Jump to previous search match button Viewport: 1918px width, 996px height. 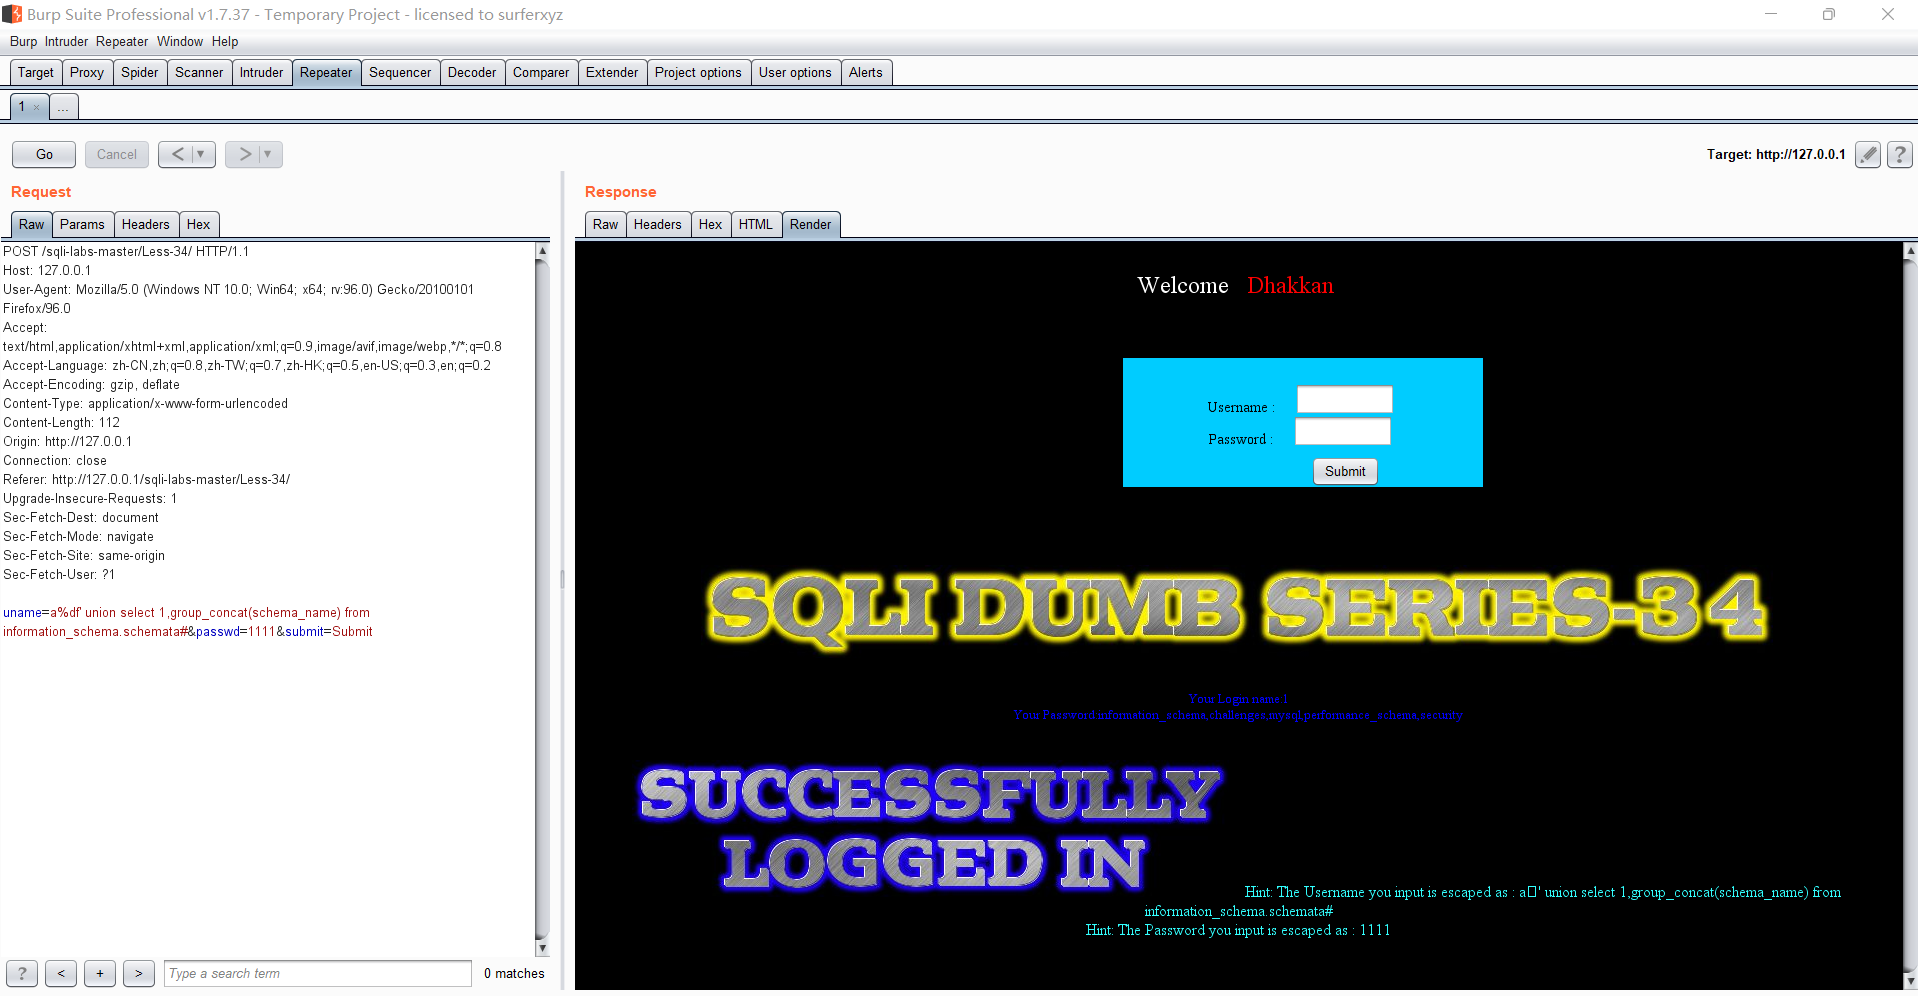61,973
